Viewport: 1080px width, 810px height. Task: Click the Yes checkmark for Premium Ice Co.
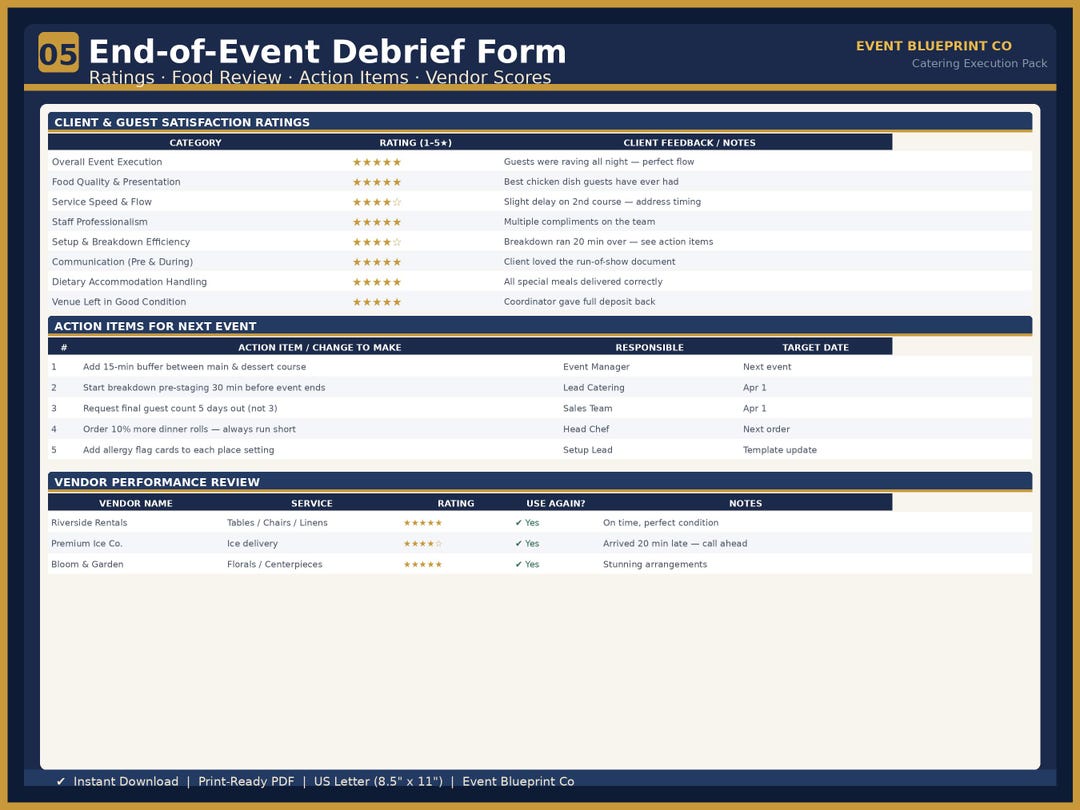(x=527, y=543)
